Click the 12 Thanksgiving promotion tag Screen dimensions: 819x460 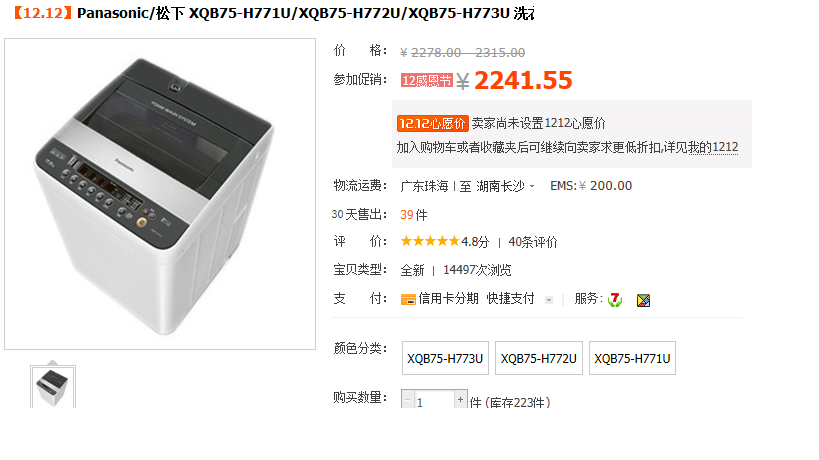(x=427, y=80)
